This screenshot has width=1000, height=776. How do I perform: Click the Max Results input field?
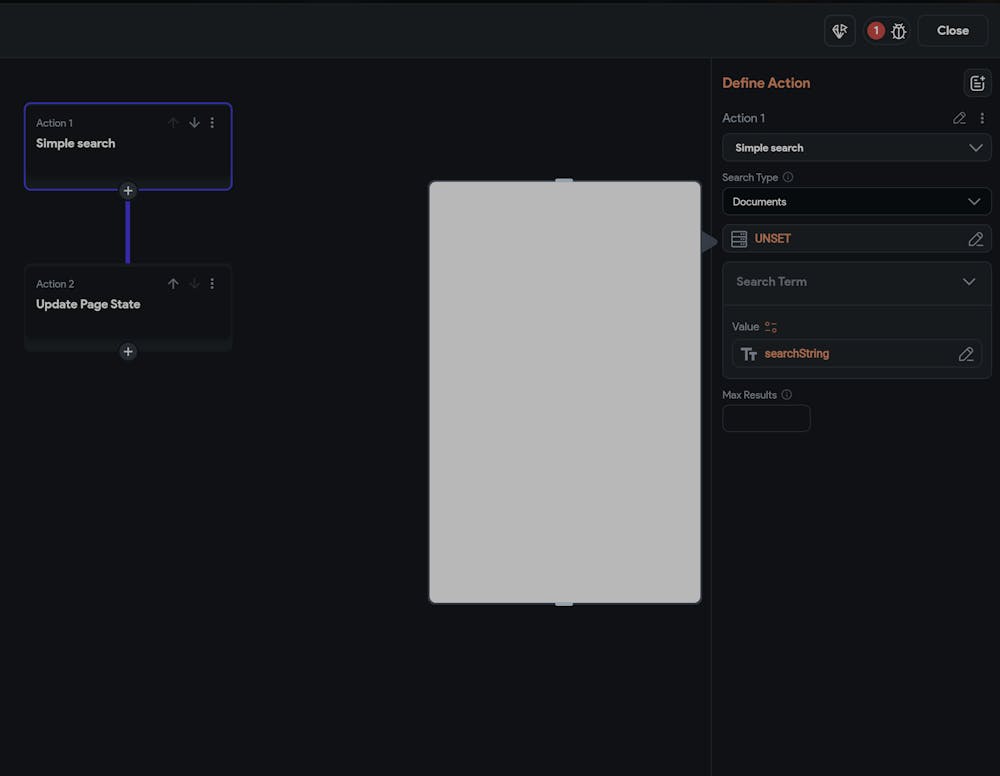coord(766,418)
